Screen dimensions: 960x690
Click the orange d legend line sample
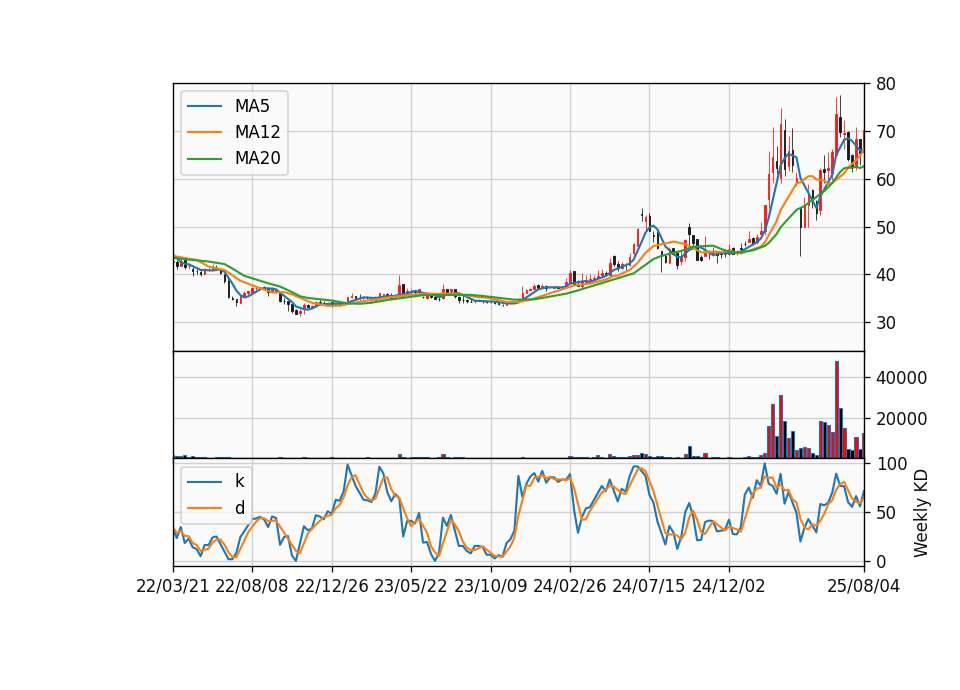(204, 508)
